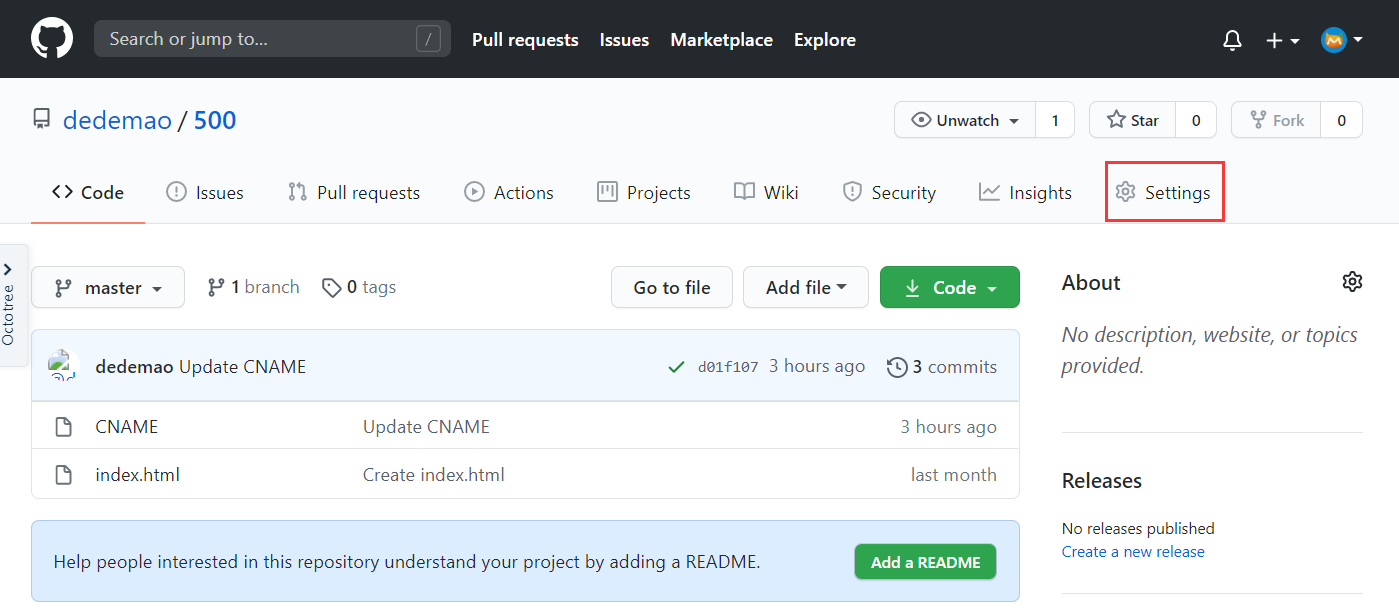Viewport: 1399px width, 613px height.
Task: Switch to the Actions tab
Action: pos(509,193)
